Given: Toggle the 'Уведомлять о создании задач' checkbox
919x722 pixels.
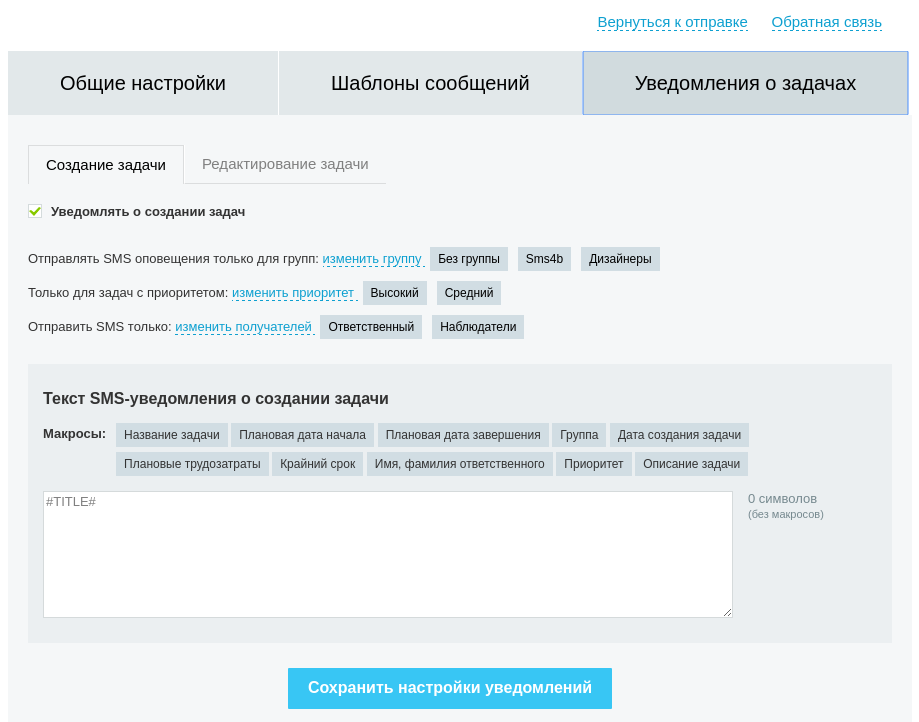Looking at the screenshot, I should pos(35,211).
